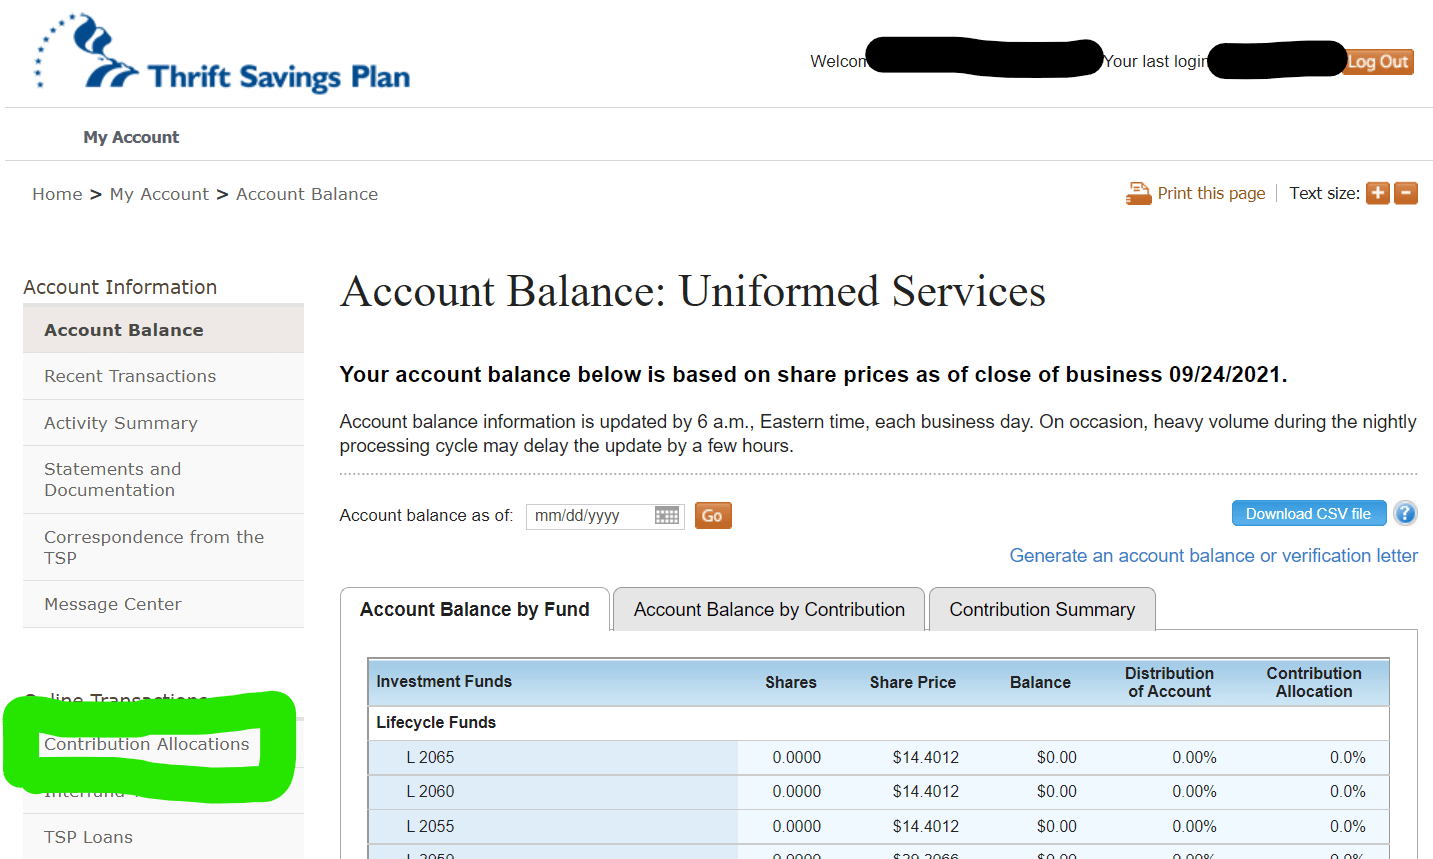Open the Print this page icon
Viewport: 1433px width, 859px height.
1139,193
